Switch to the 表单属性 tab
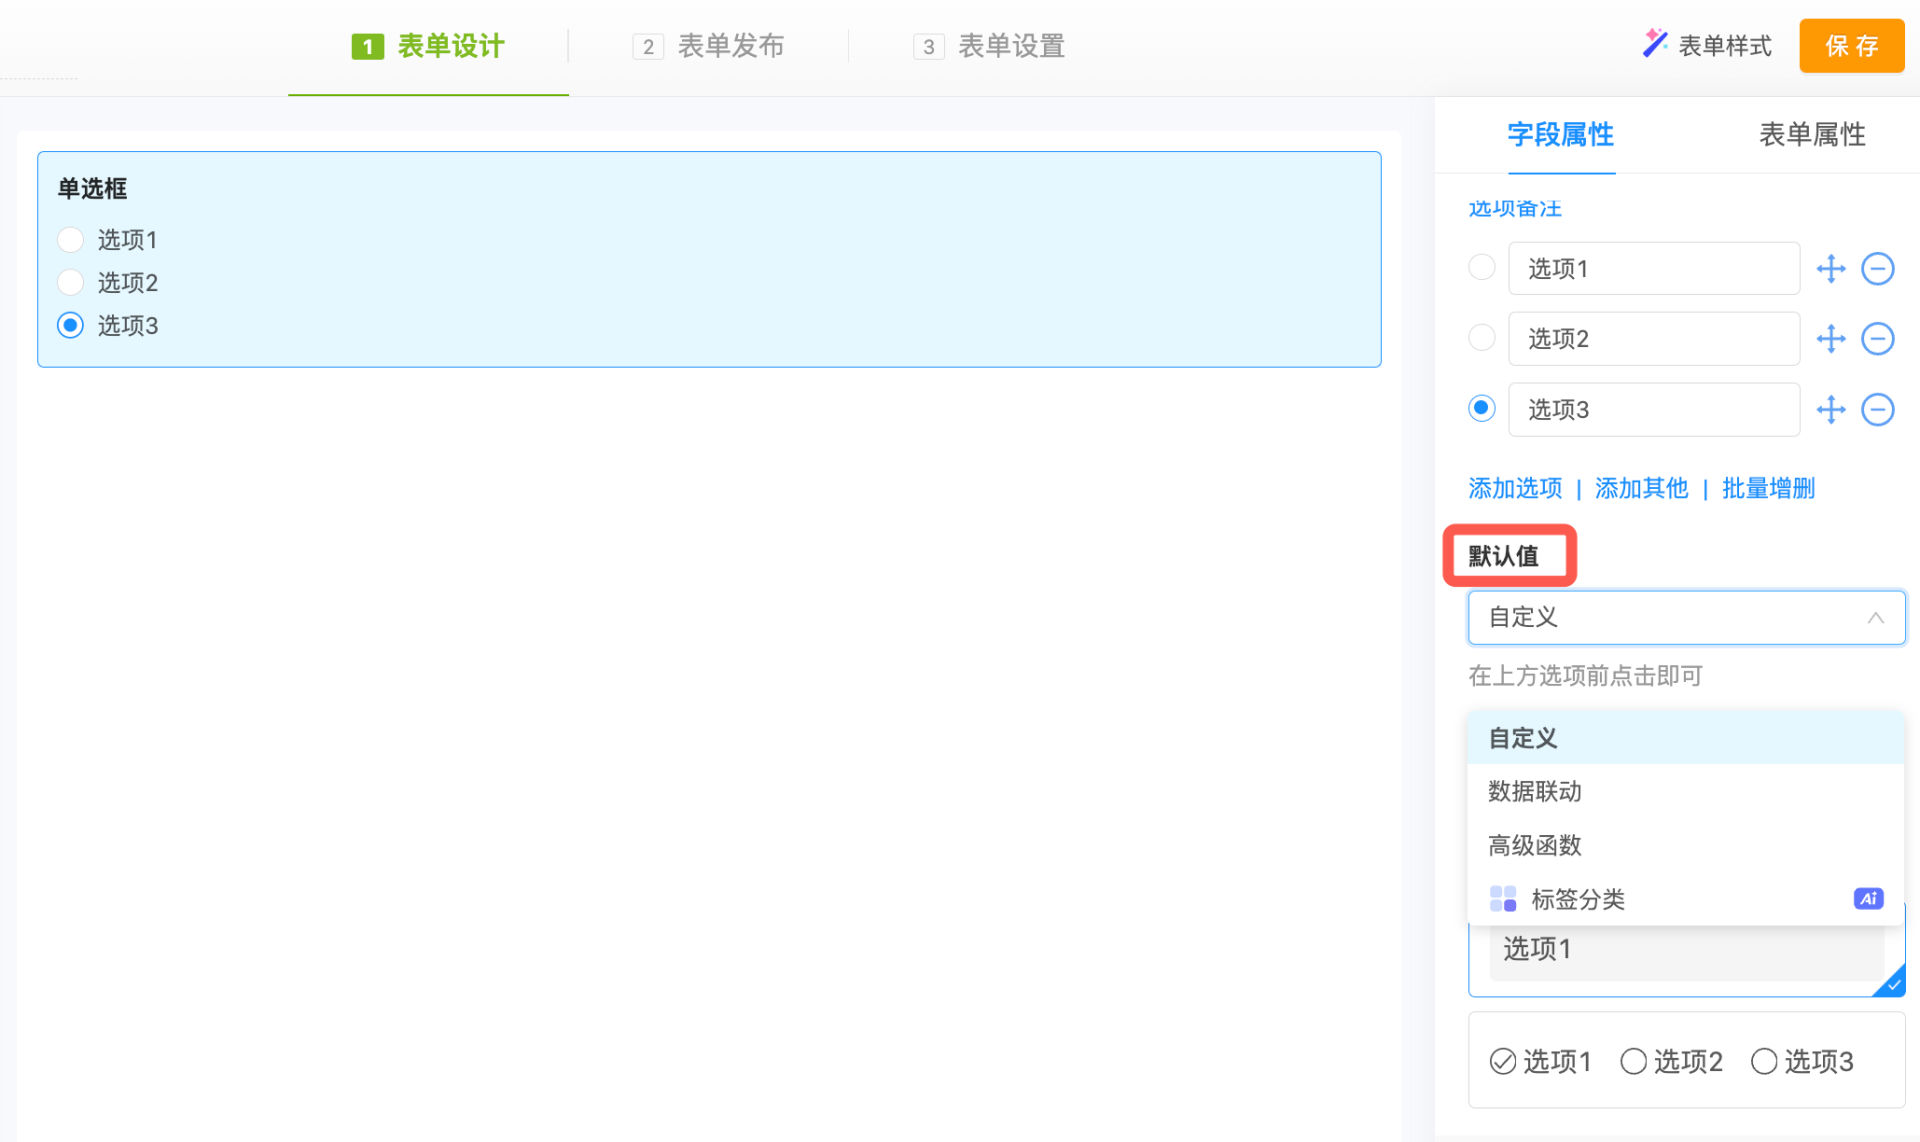 [1811, 135]
